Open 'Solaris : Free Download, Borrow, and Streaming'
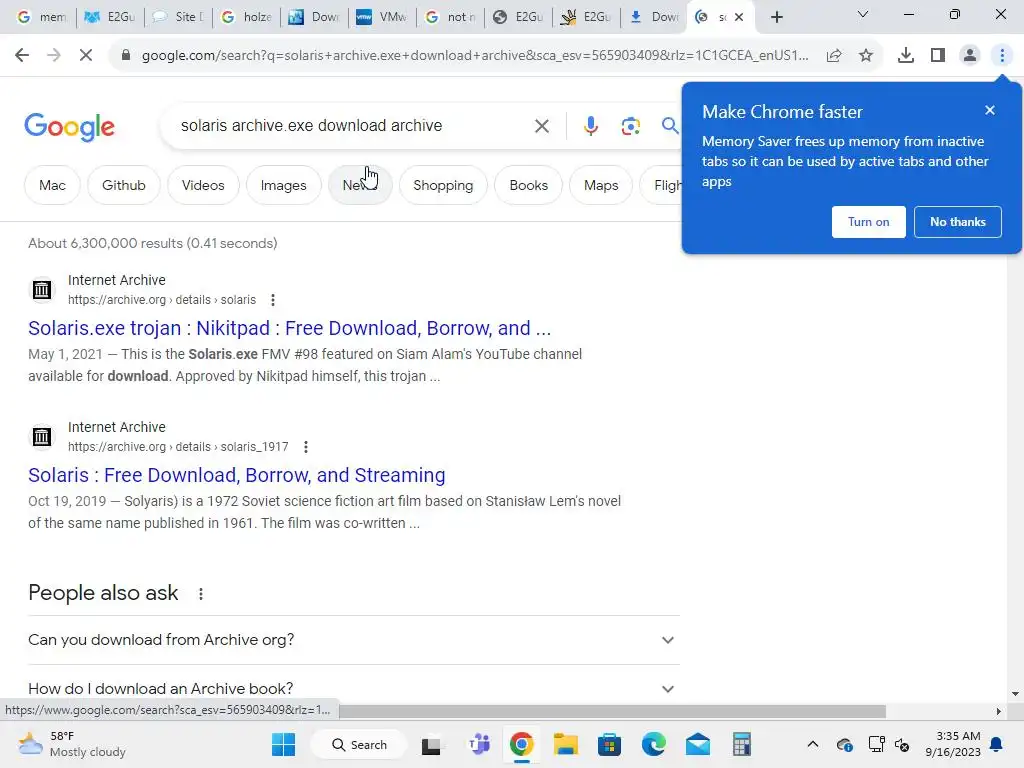 pyautogui.click(x=236, y=475)
